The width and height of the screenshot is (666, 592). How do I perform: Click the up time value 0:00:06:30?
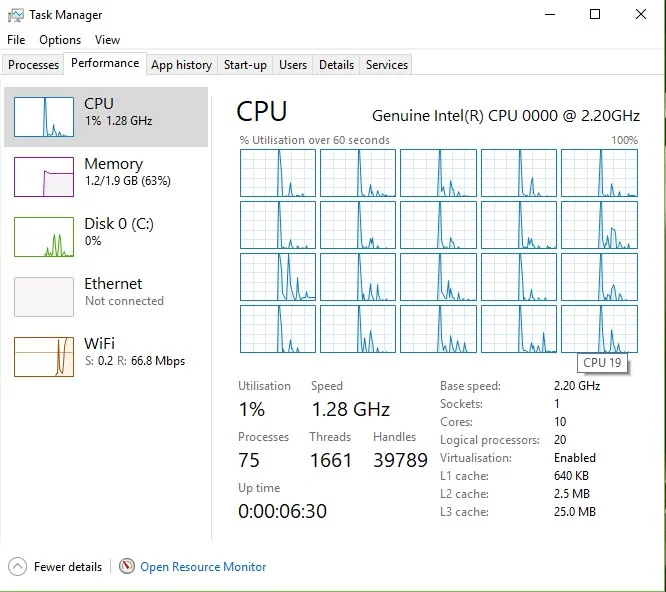(x=282, y=511)
